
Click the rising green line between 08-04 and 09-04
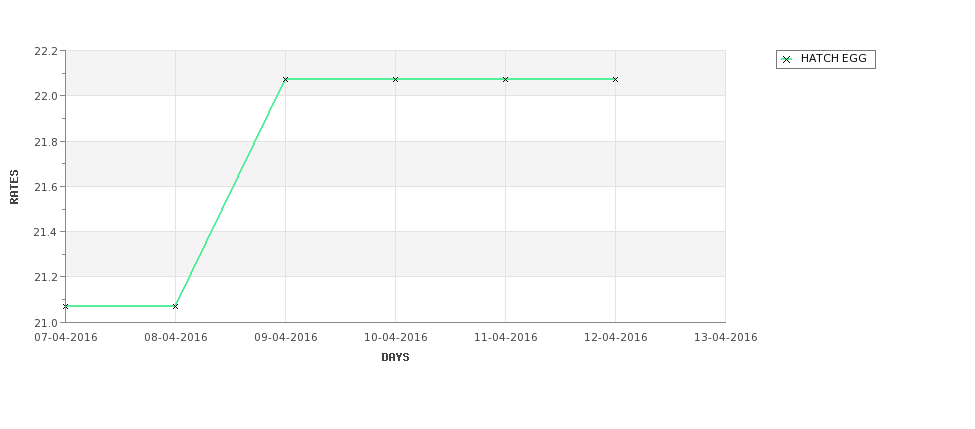coord(230,193)
